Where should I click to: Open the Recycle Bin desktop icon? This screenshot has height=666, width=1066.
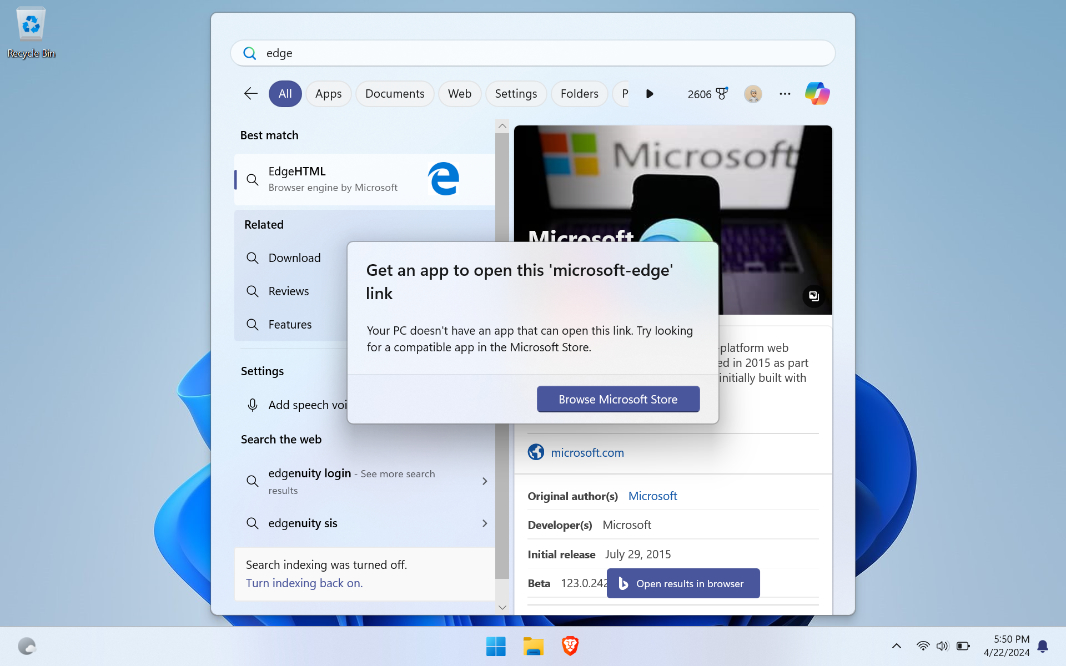tap(31, 33)
